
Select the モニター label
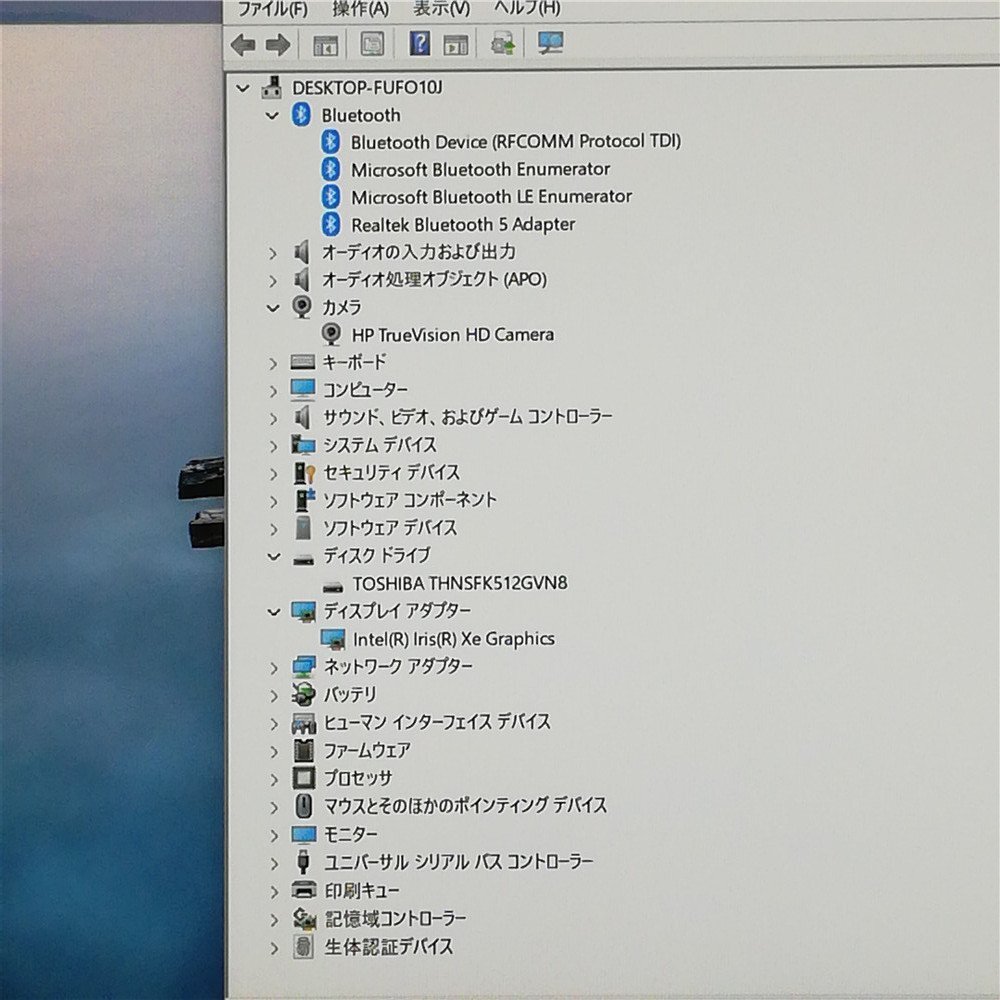(351, 834)
